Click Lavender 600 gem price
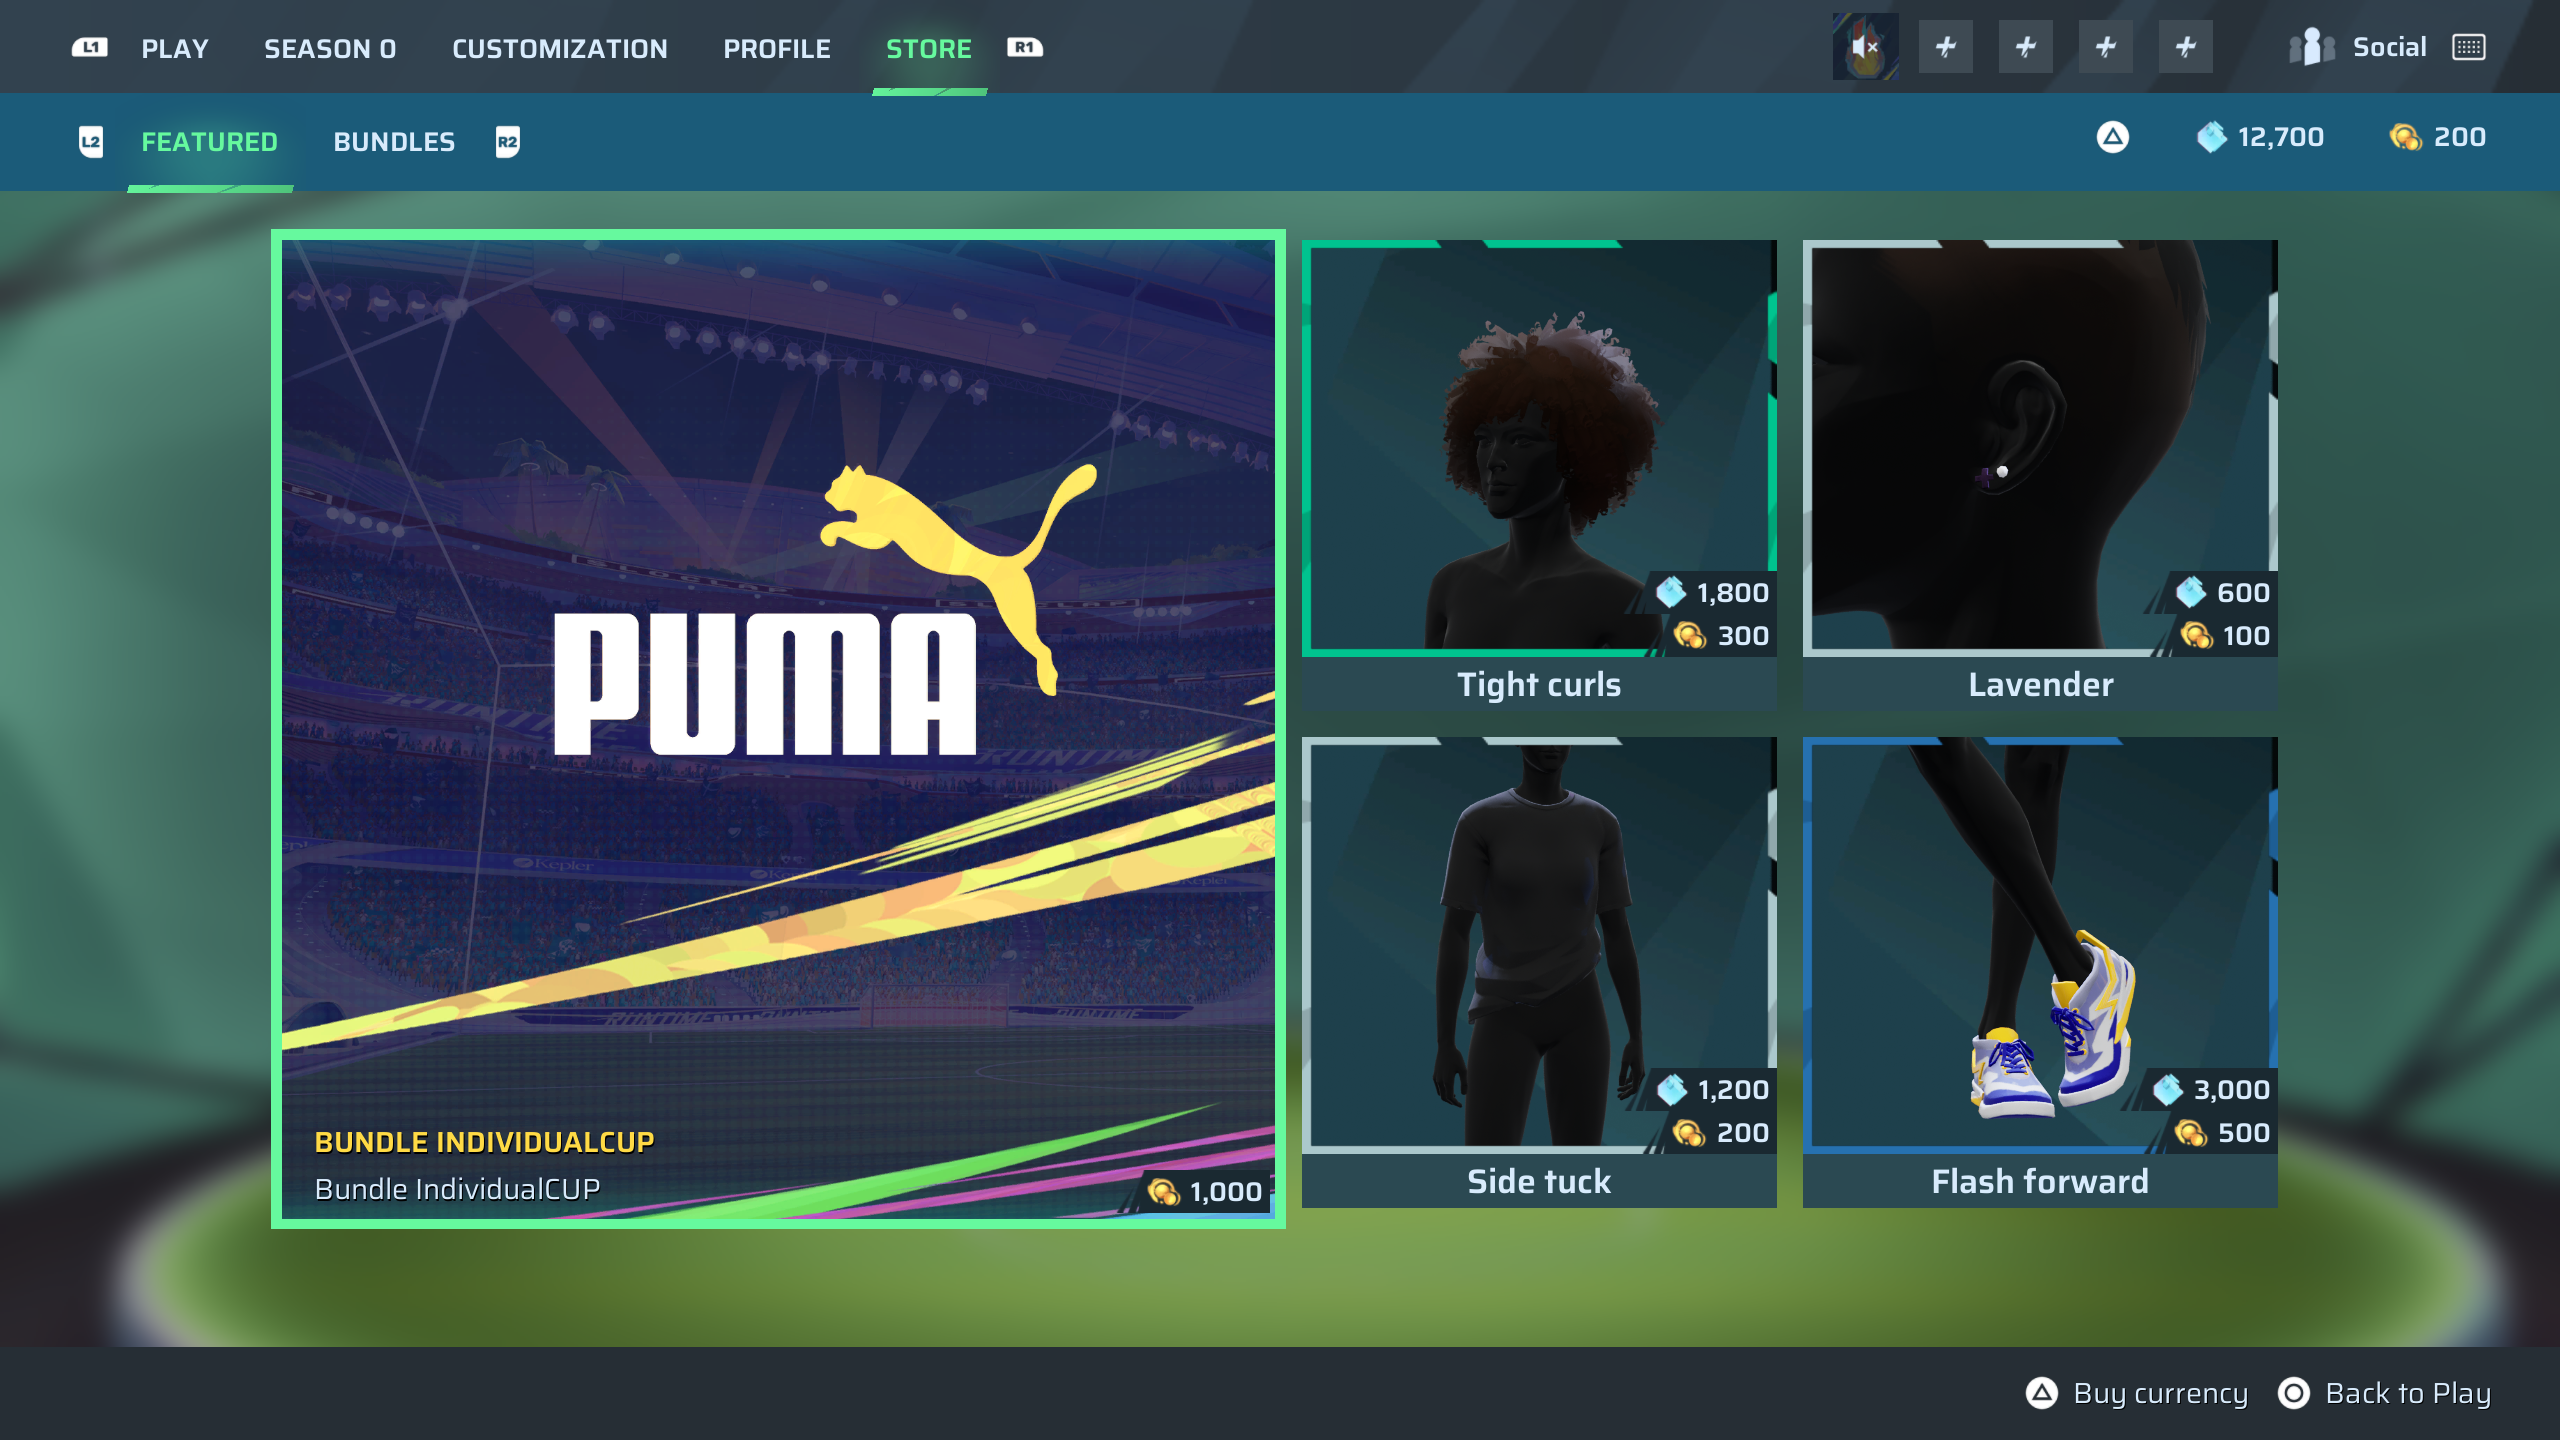 pyautogui.click(x=2244, y=593)
